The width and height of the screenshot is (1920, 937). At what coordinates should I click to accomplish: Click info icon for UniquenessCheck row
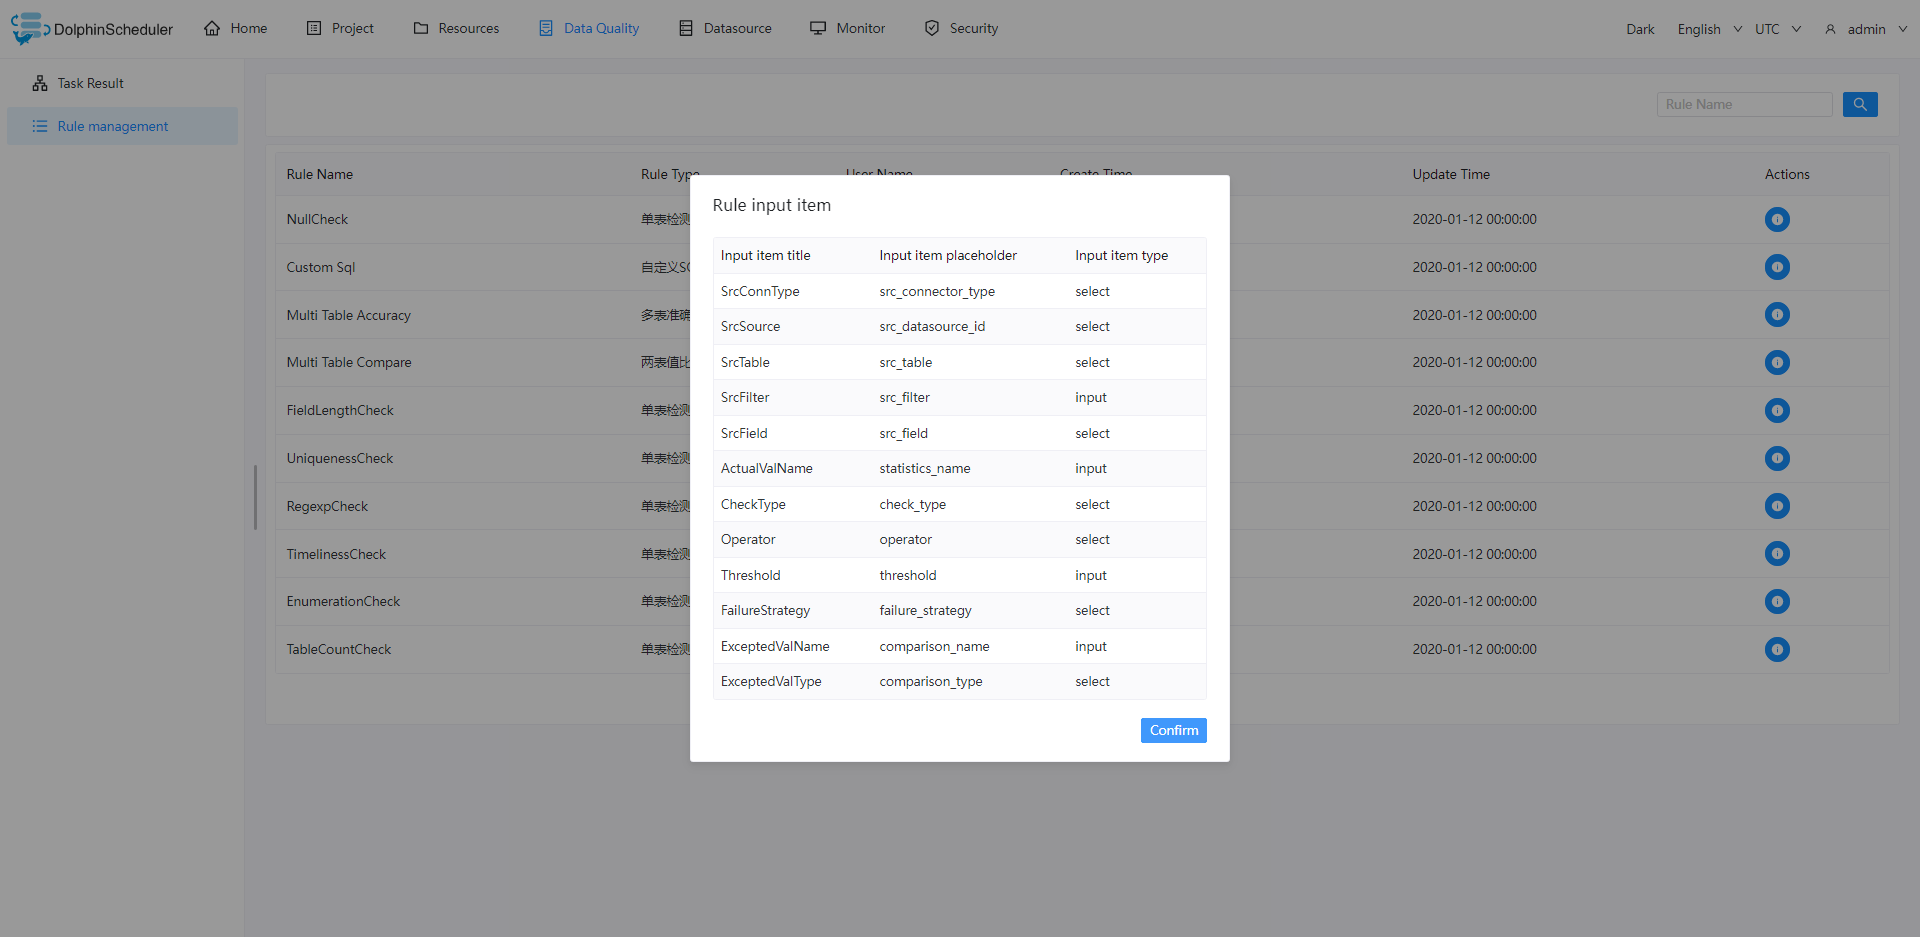pos(1776,458)
